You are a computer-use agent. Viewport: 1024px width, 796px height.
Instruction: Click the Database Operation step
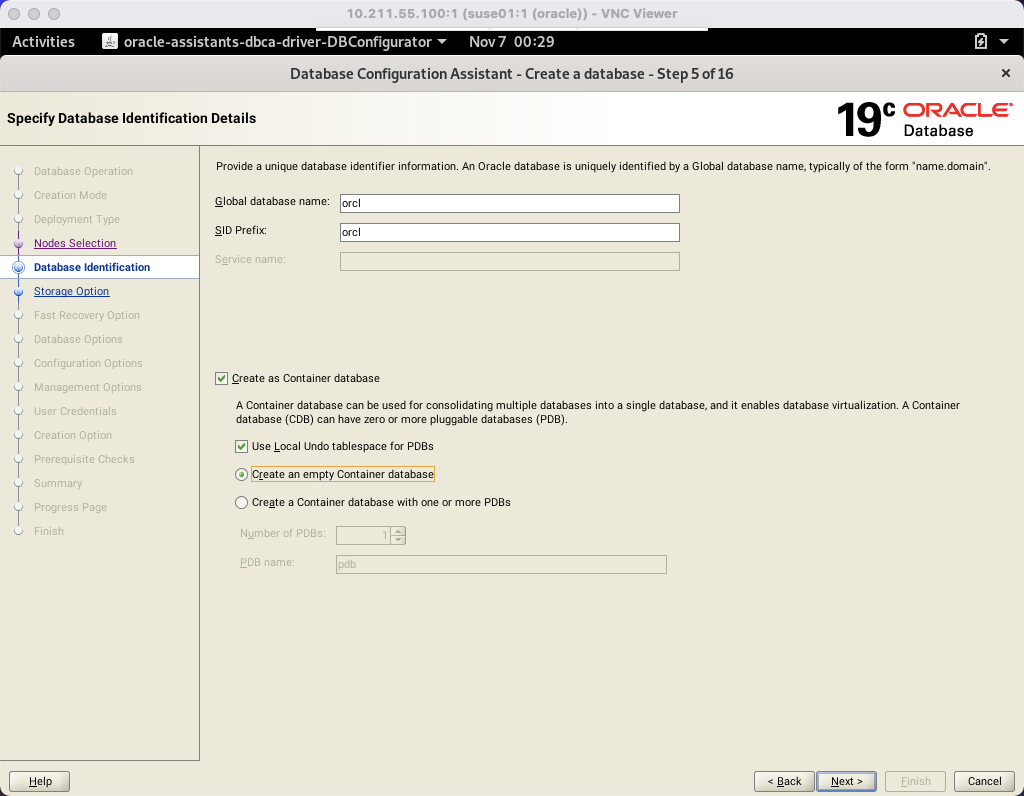83,171
